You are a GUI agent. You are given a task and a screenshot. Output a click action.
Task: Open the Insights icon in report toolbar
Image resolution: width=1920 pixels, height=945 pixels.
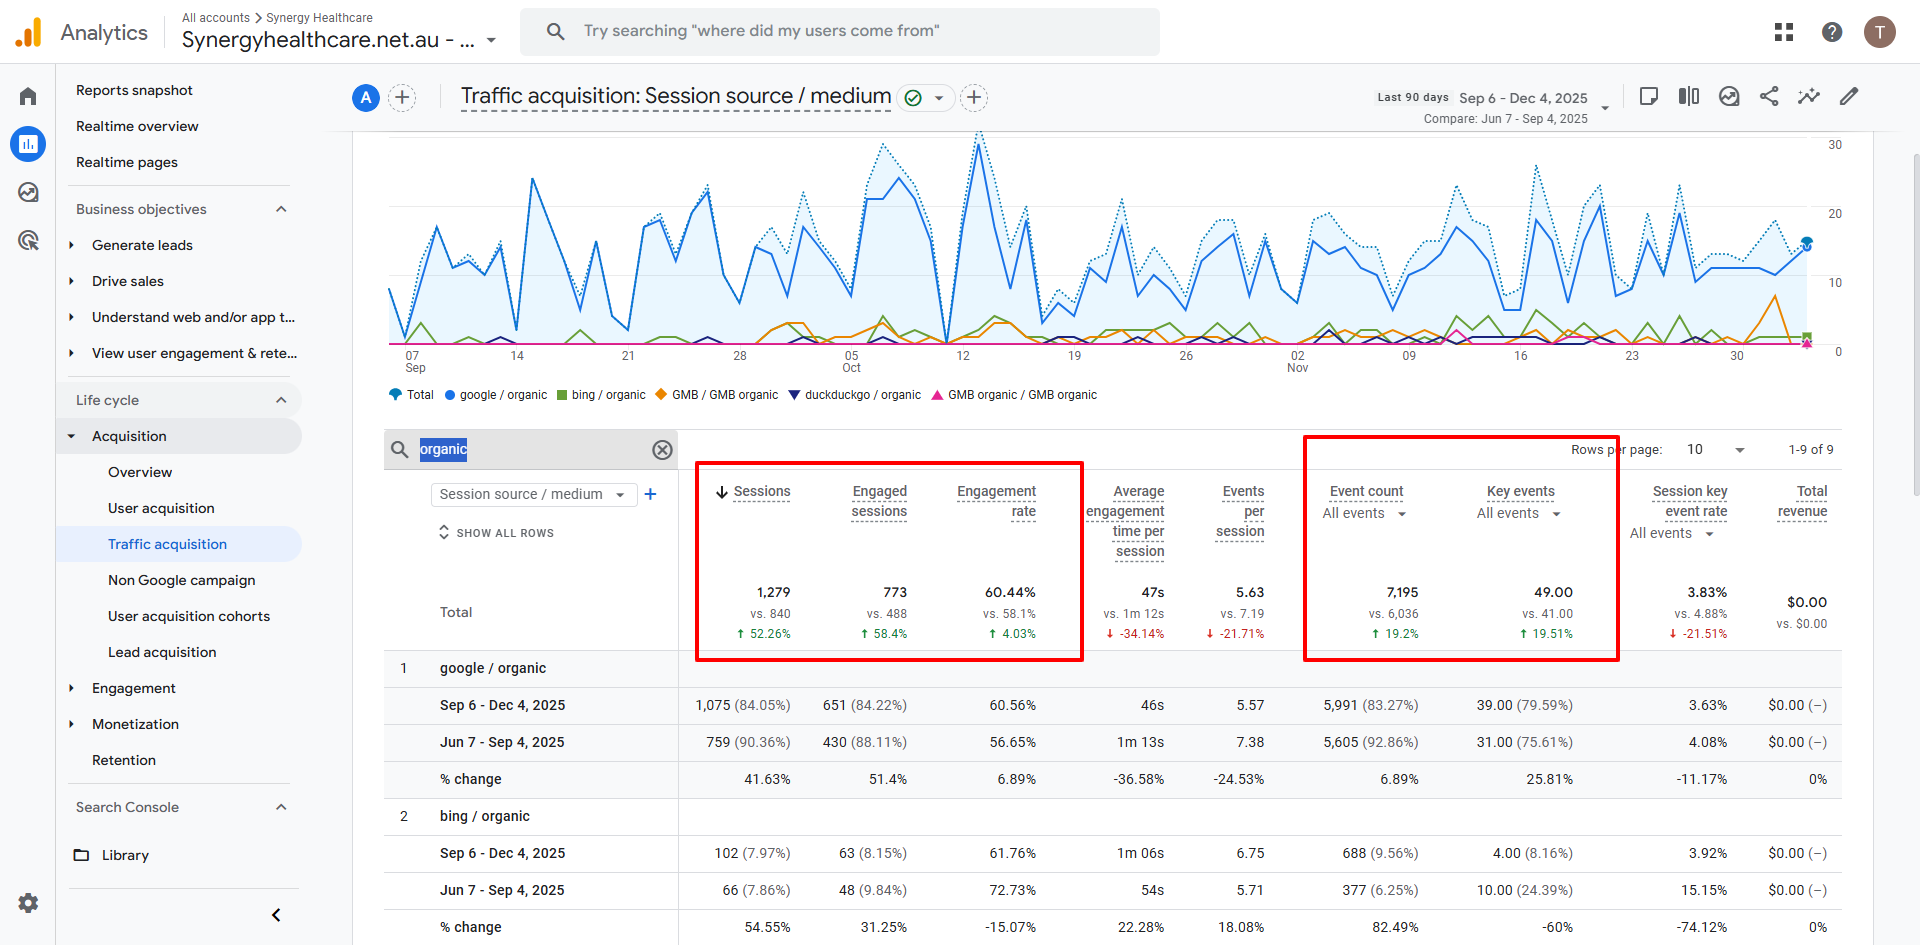coord(1729,96)
